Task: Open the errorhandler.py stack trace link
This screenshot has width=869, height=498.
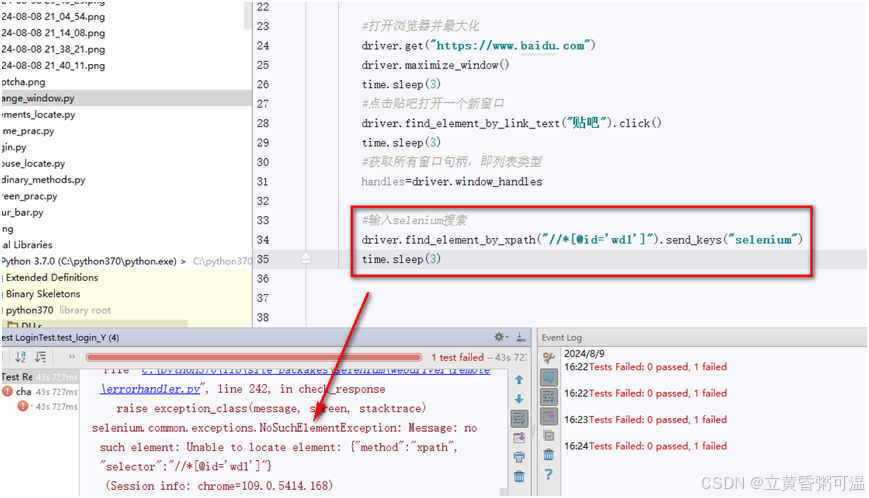Action: click(x=151, y=389)
